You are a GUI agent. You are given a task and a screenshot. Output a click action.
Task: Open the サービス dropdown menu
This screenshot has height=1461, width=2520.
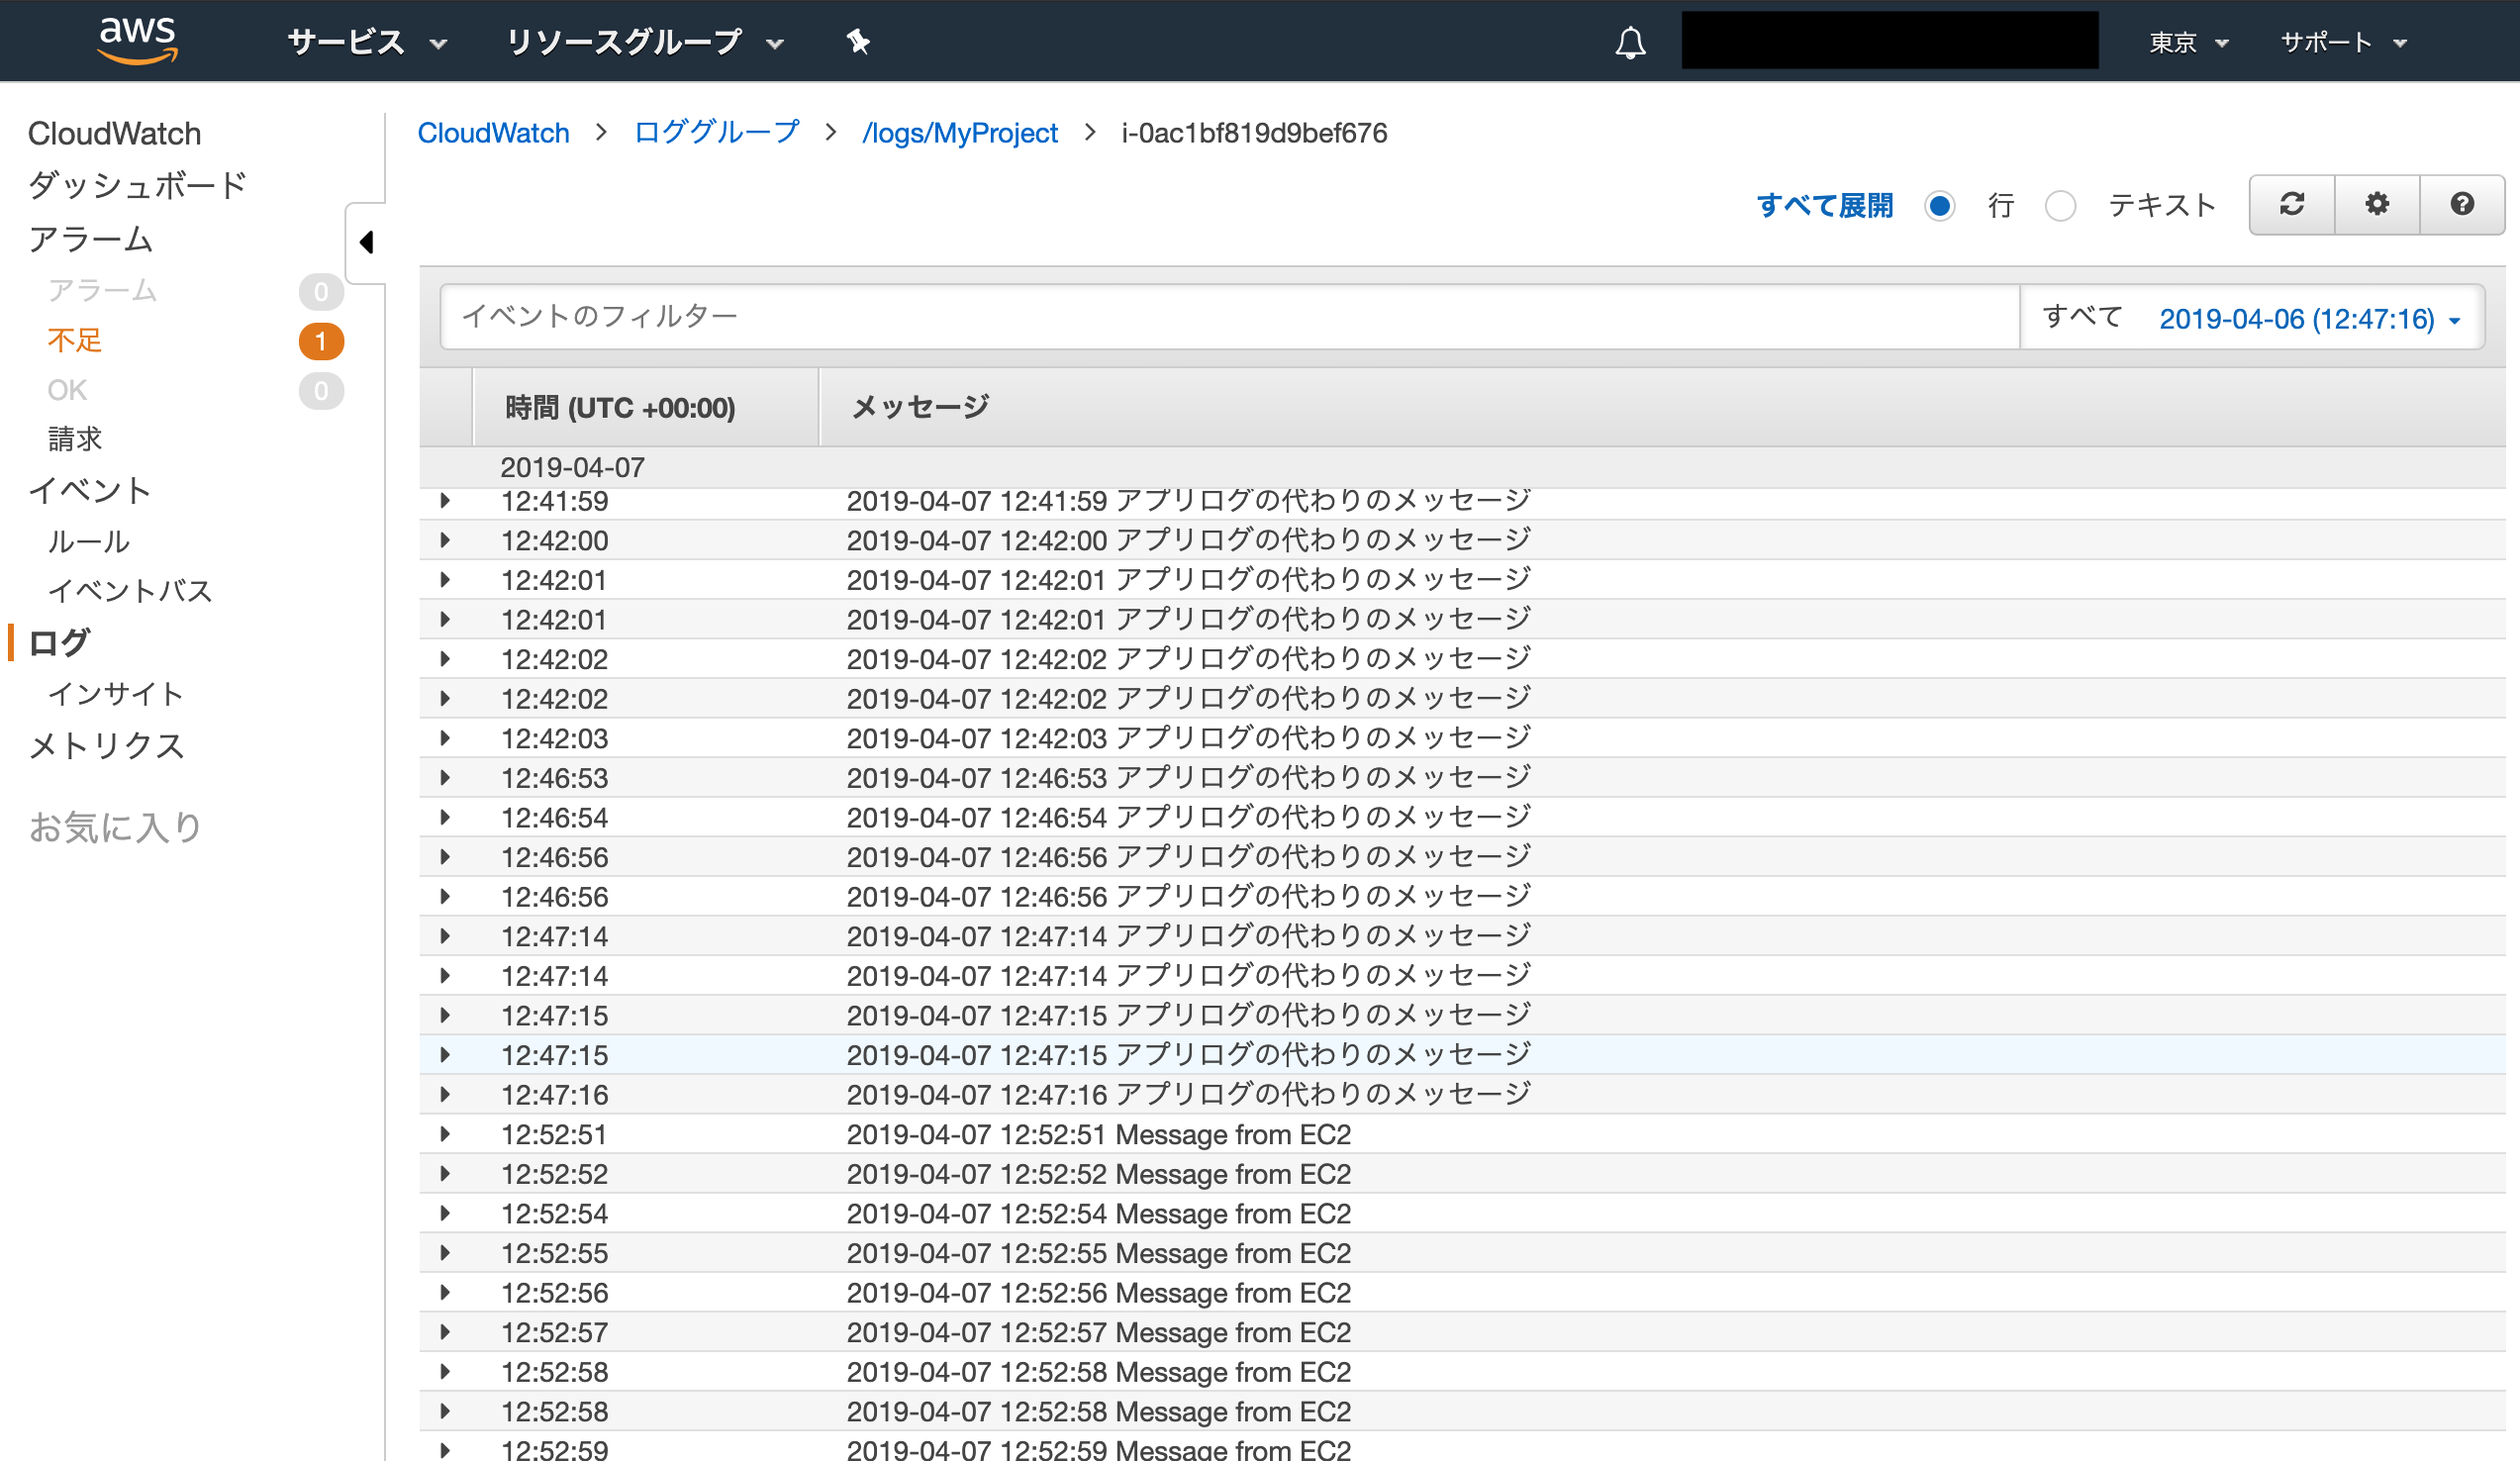coord(367,42)
